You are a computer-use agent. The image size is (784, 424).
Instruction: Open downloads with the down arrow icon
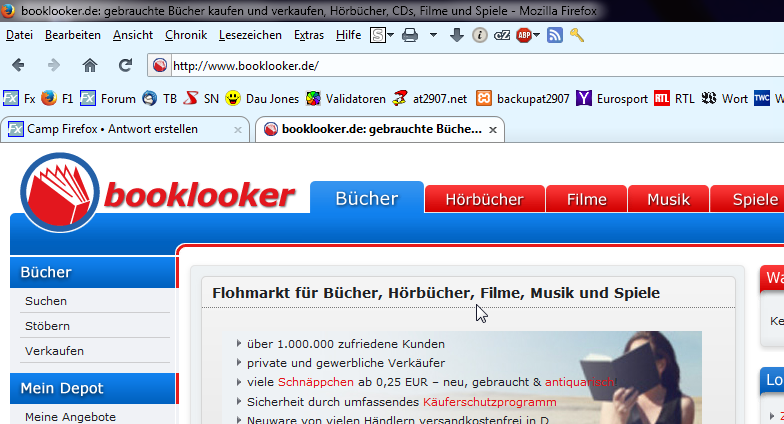(x=456, y=35)
